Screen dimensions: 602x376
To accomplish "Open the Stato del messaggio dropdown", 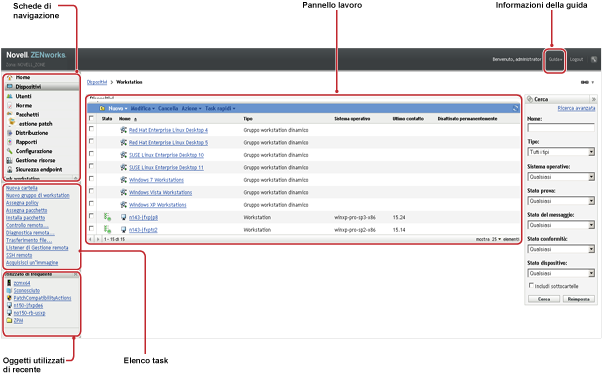I will (x=561, y=225).
